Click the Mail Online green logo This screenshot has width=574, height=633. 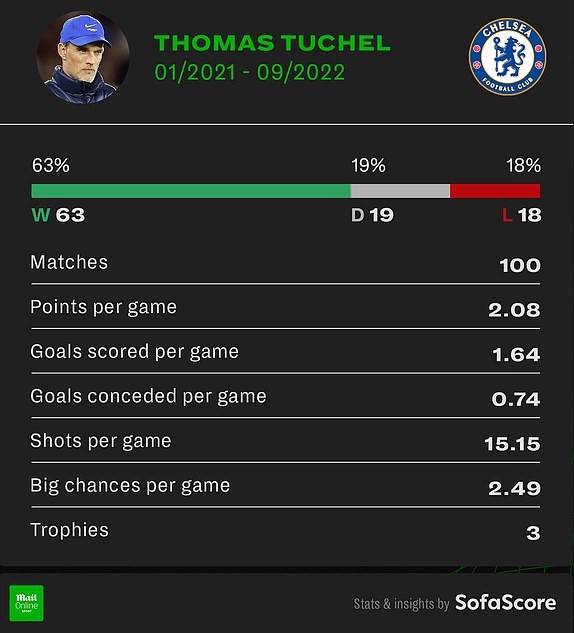[27, 603]
